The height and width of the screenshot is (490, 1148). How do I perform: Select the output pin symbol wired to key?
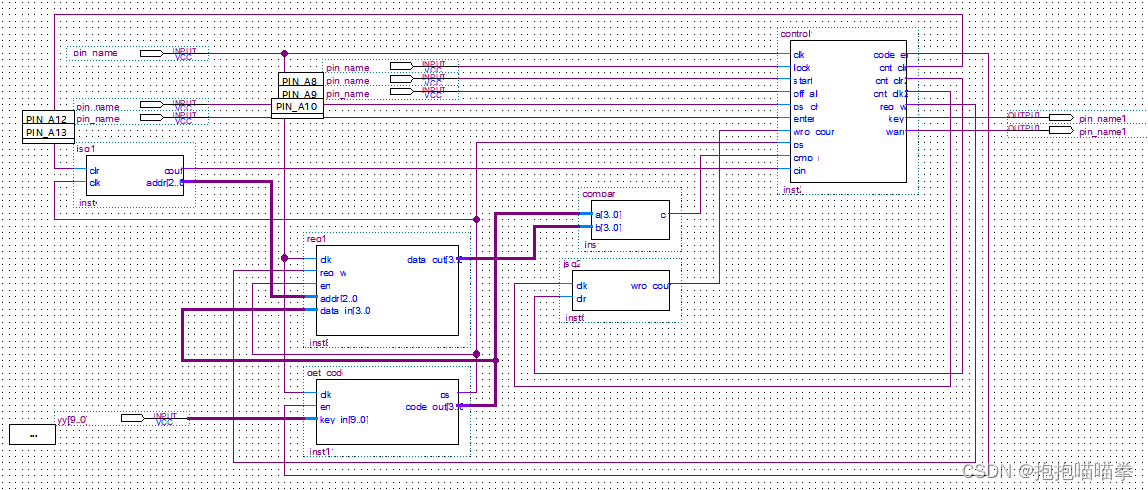(x=1061, y=117)
